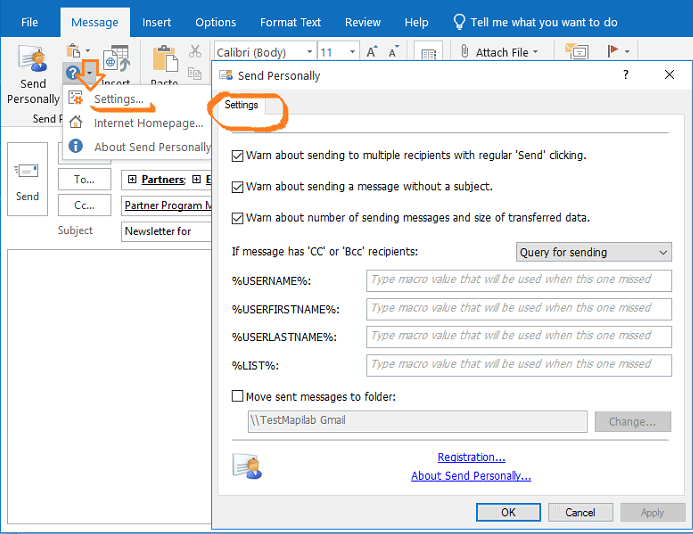This screenshot has height=534, width=693.
Task: Open the font size 11 dropdown
Action: [x=352, y=52]
